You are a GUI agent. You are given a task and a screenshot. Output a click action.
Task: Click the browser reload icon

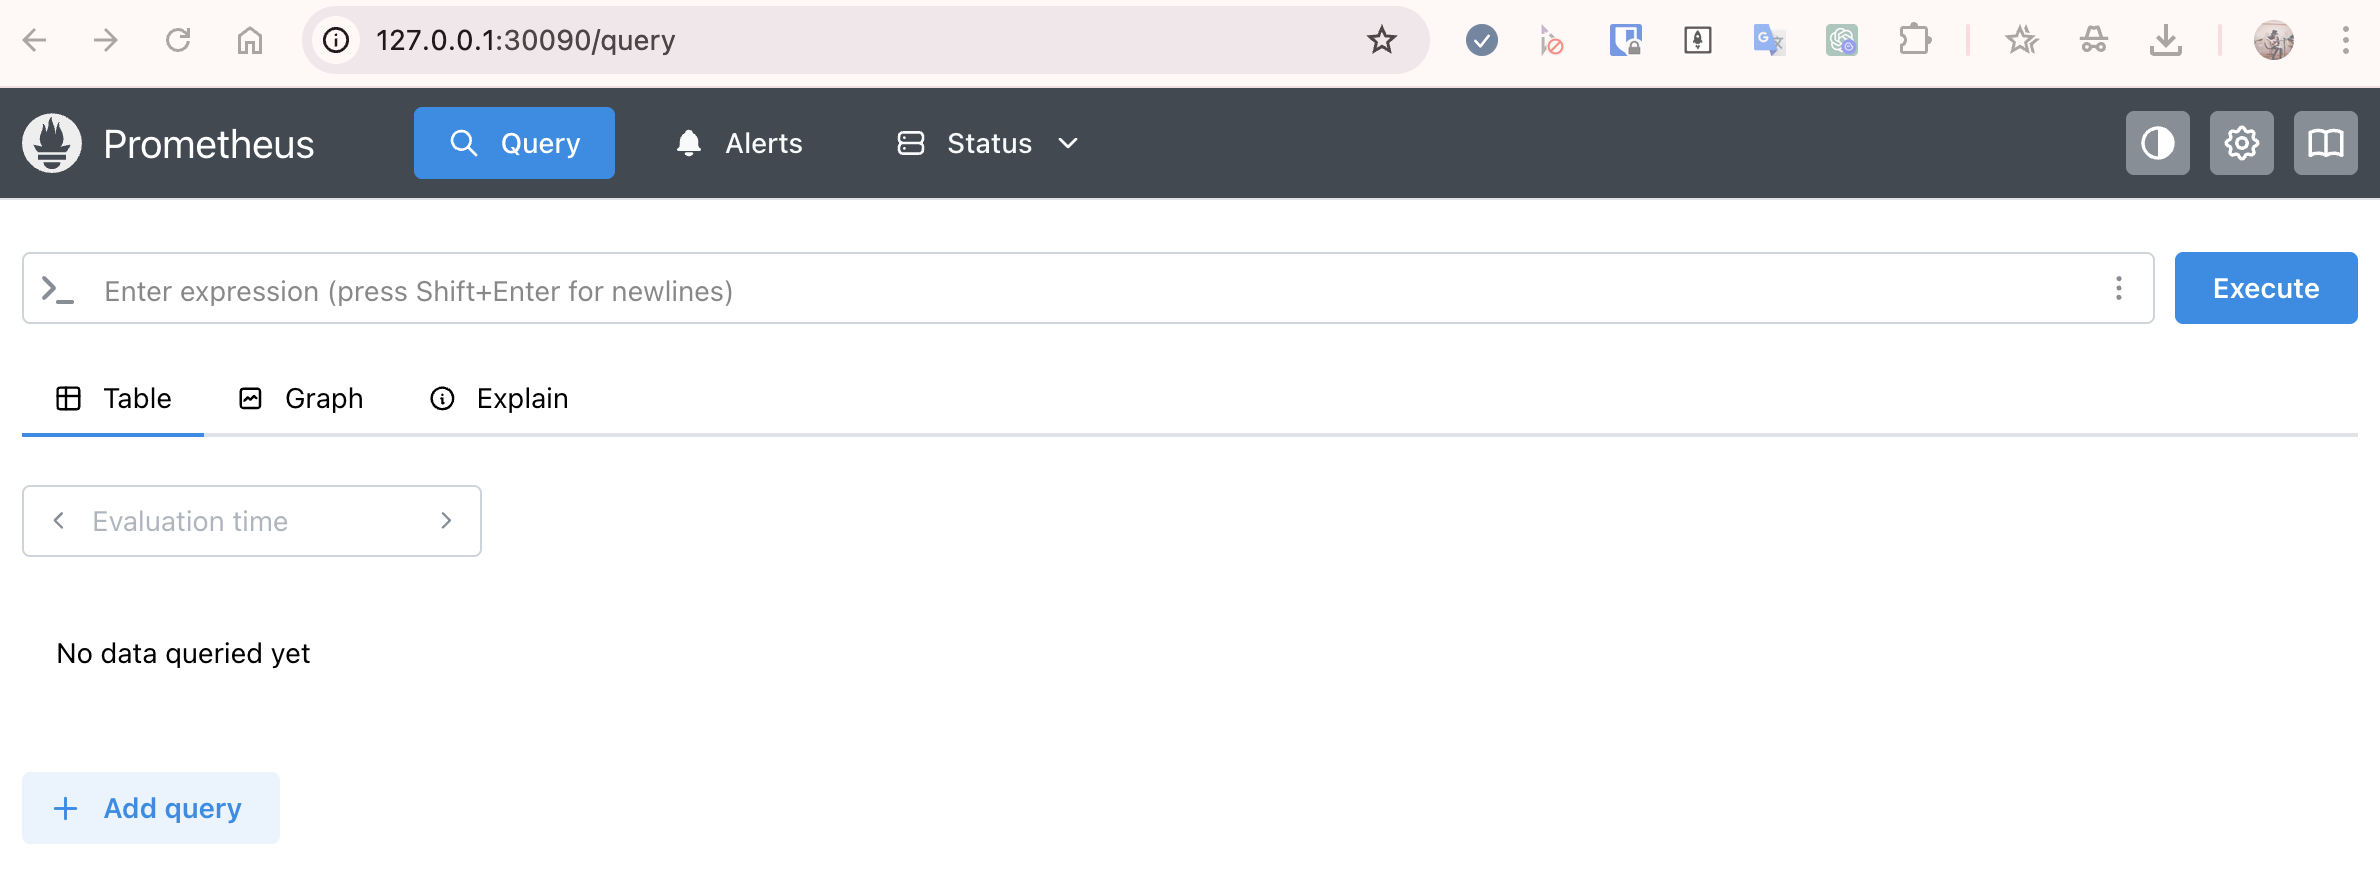click(178, 40)
